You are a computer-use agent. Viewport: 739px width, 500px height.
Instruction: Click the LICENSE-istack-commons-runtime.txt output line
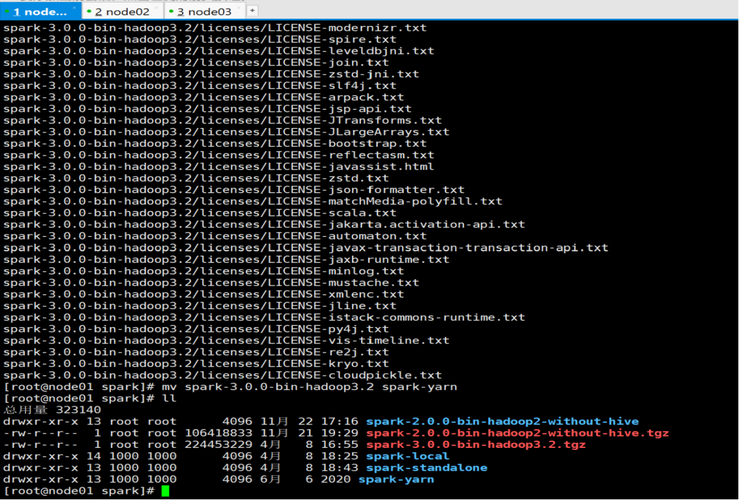pyautogui.click(x=264, y=318)
